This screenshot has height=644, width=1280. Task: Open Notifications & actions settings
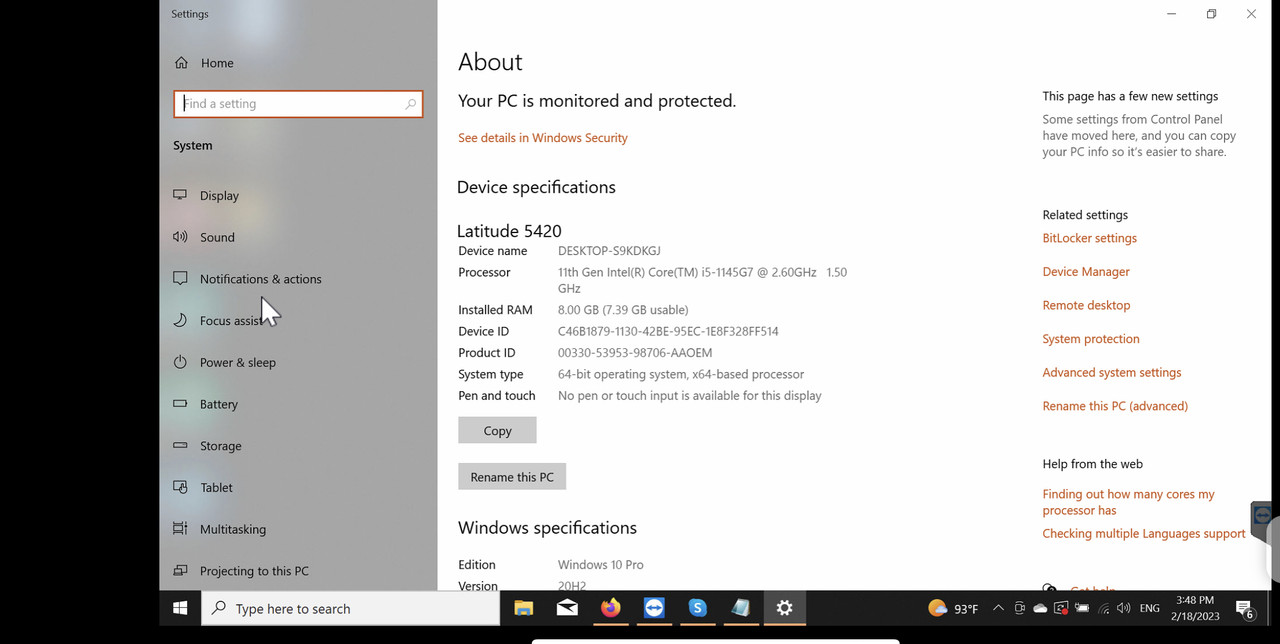(247, 279)
